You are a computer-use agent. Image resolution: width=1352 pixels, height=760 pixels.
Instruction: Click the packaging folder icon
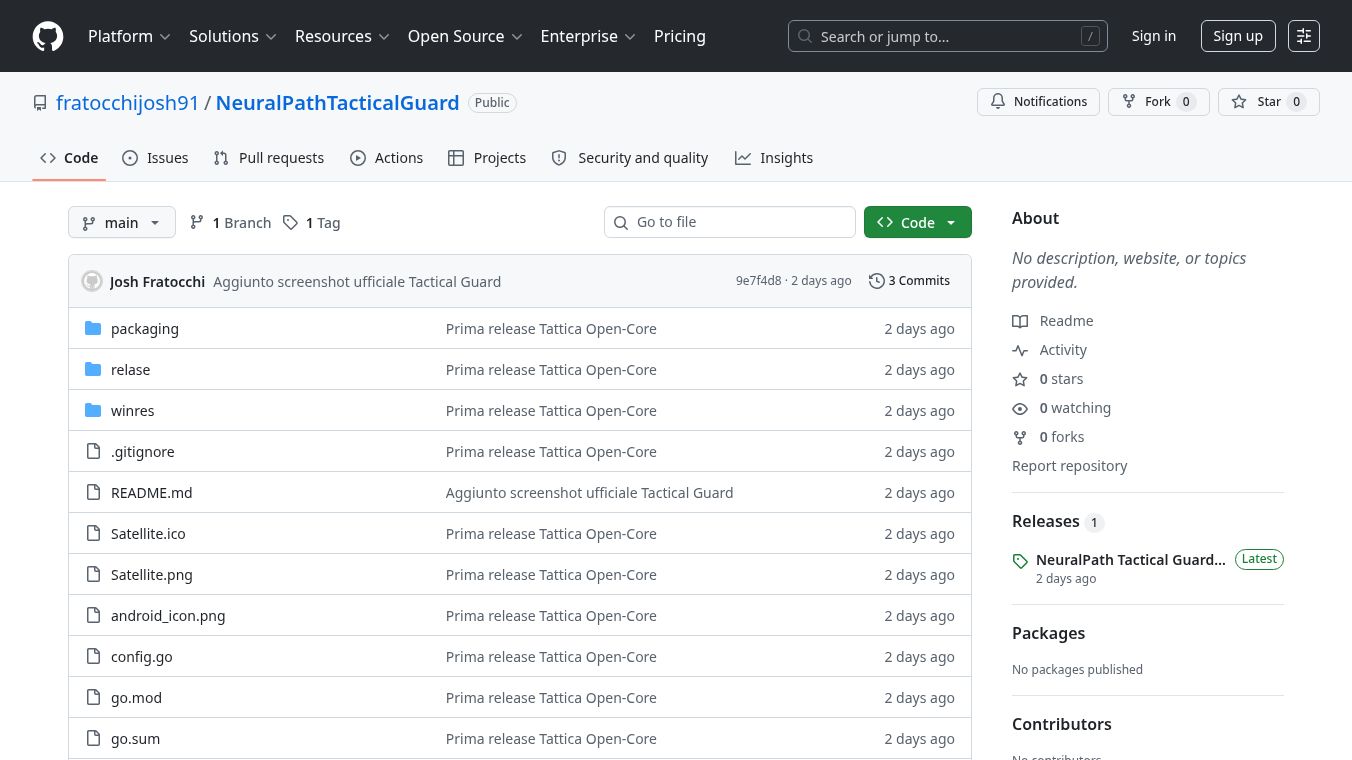(93, 329)
